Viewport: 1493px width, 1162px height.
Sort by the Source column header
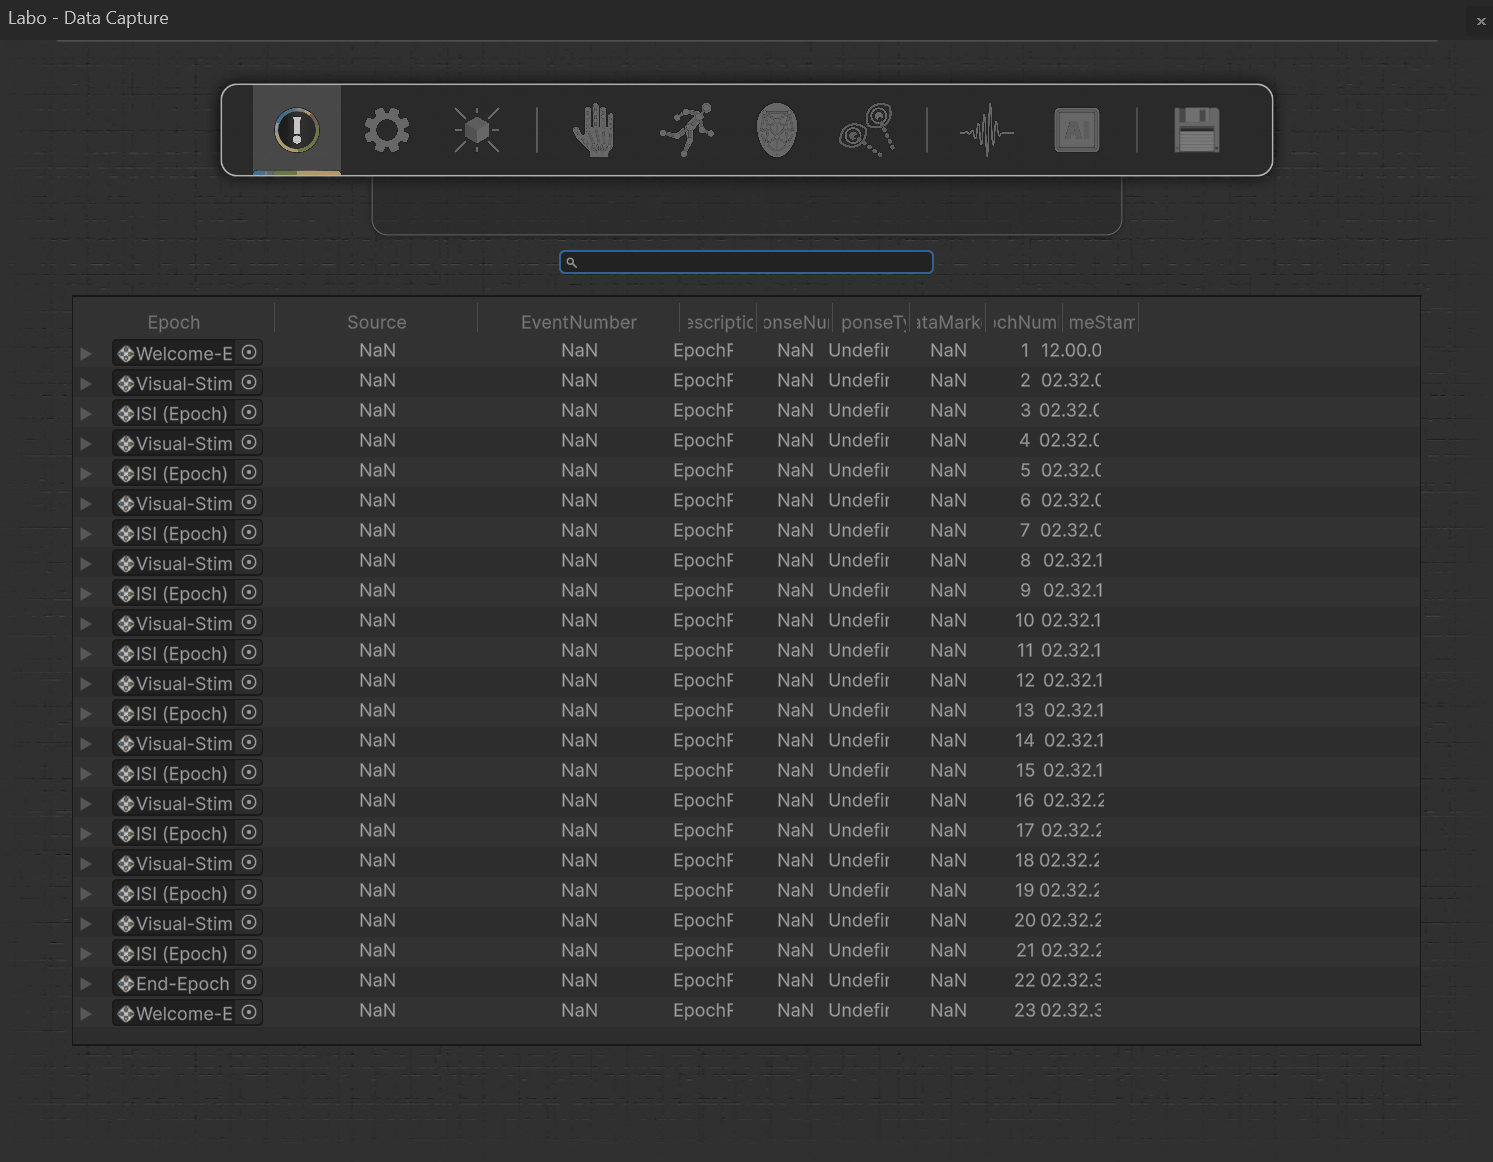(x=376, y=322)
